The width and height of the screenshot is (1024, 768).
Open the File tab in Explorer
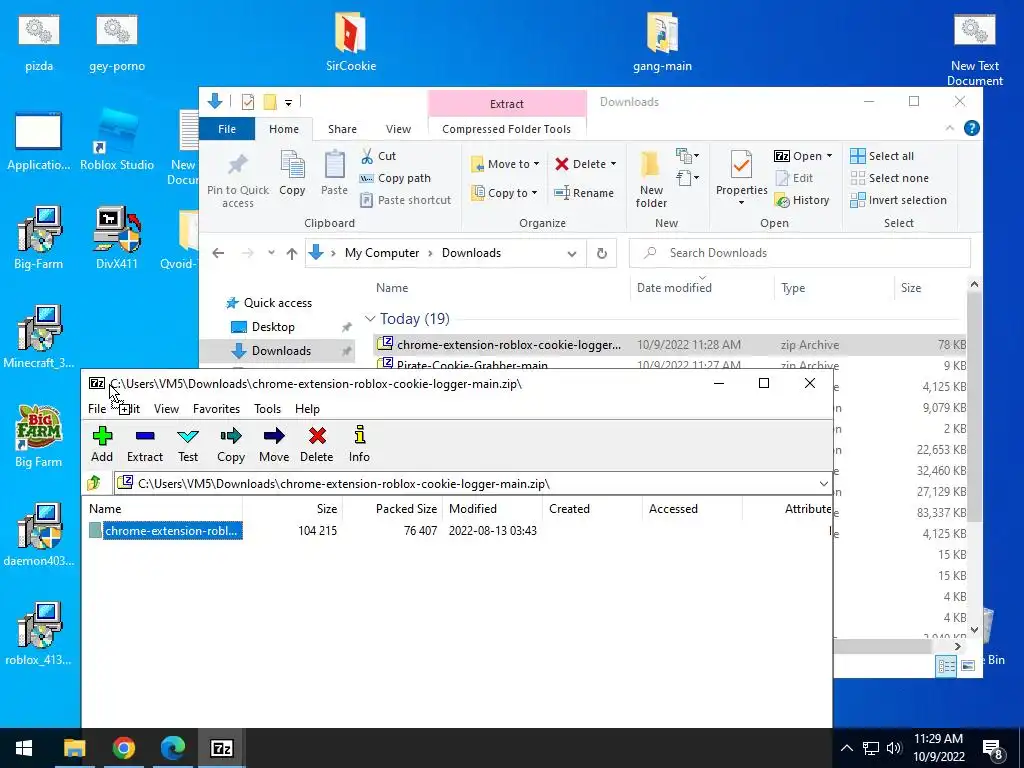pos(227,129)
